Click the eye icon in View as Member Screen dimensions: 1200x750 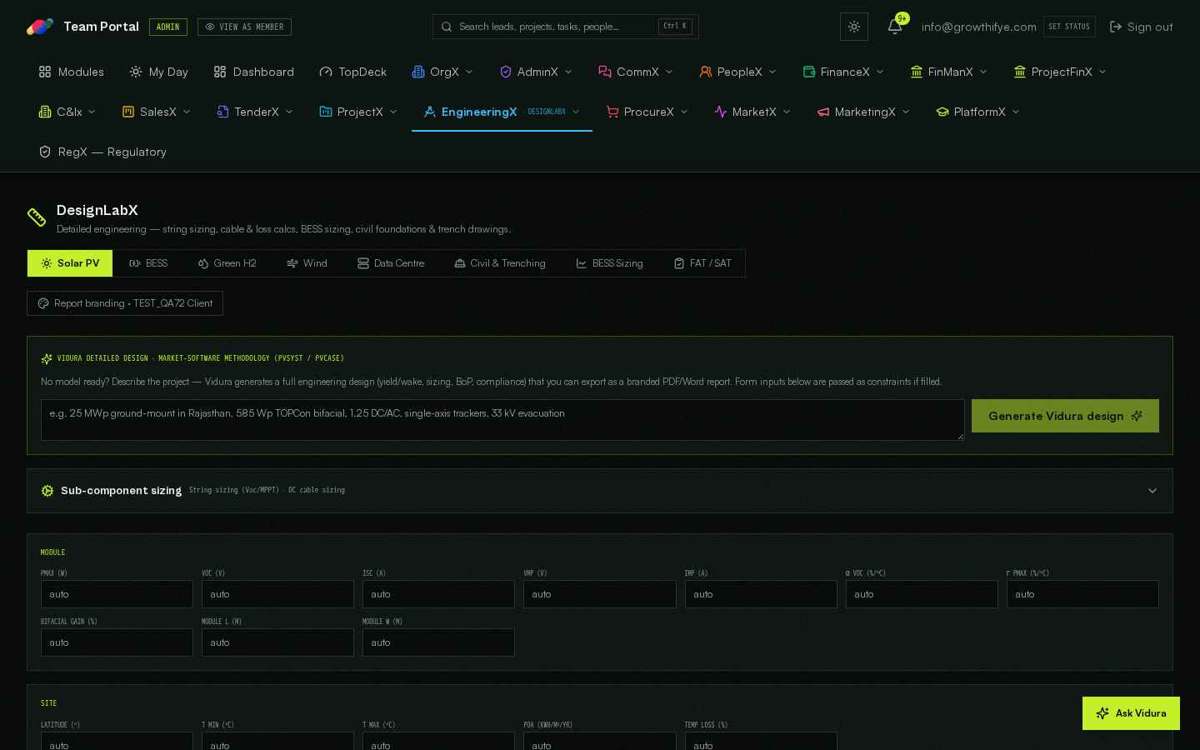tap(210, 27)
